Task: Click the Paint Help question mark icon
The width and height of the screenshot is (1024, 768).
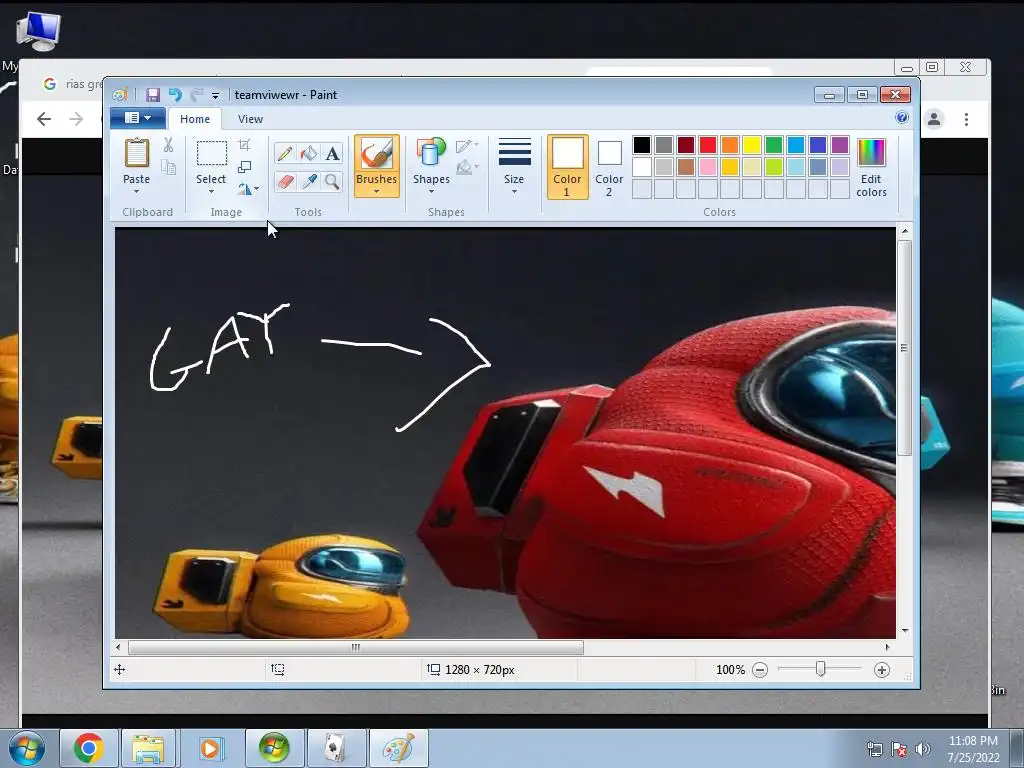Action: pyautogui.click(x=902, y=118)
